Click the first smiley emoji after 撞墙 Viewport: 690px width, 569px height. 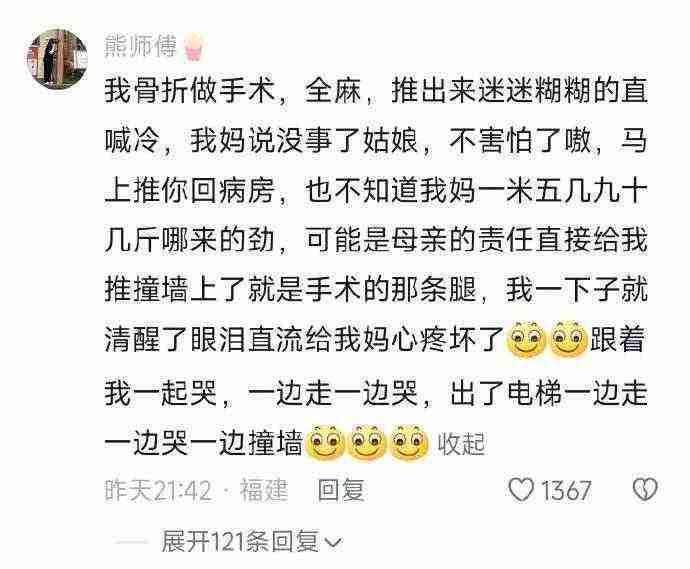(326, 442)
